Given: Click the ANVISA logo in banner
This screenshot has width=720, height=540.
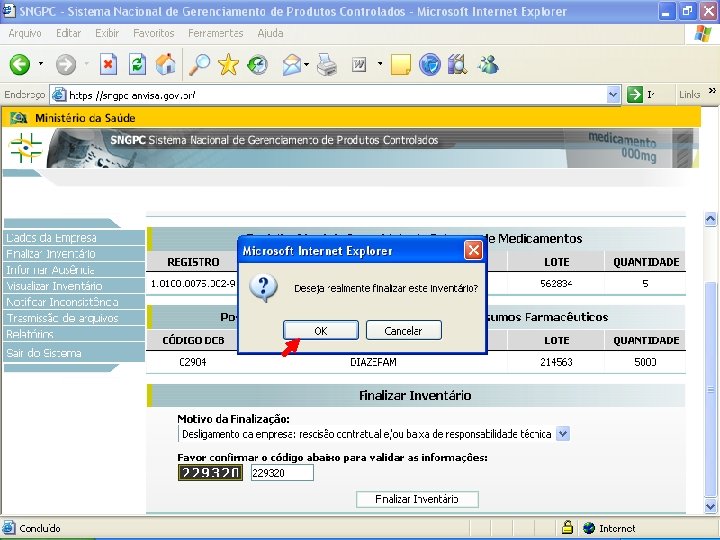Looking at the screenshot, I should pos(25,148).
